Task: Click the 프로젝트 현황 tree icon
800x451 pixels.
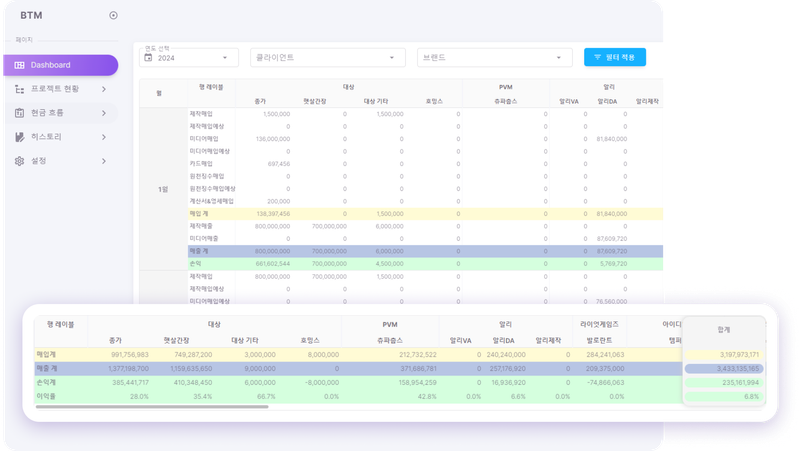Action: (20, 89)
